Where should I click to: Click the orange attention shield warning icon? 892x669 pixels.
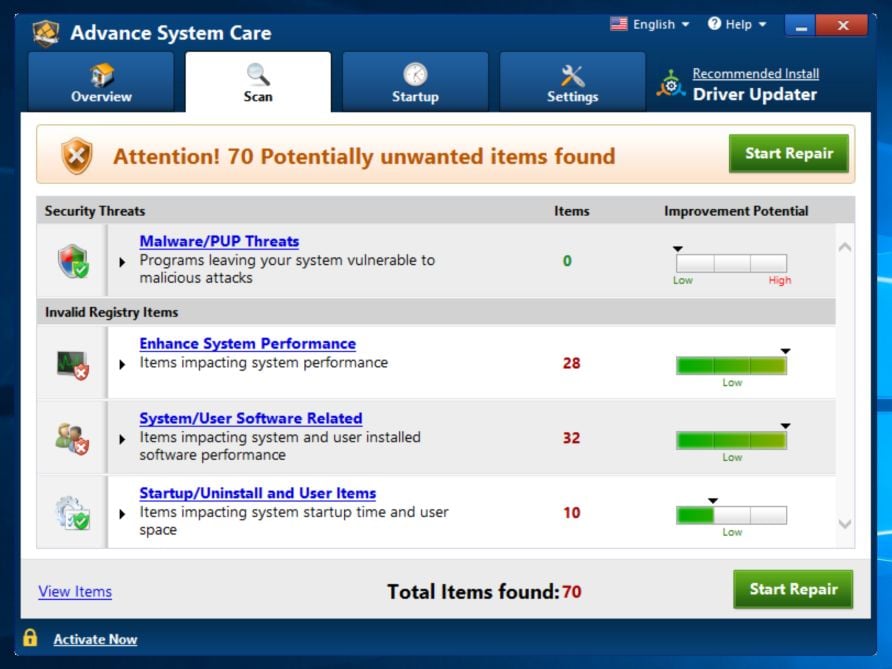pyautogui.click(x=76, y=156)
